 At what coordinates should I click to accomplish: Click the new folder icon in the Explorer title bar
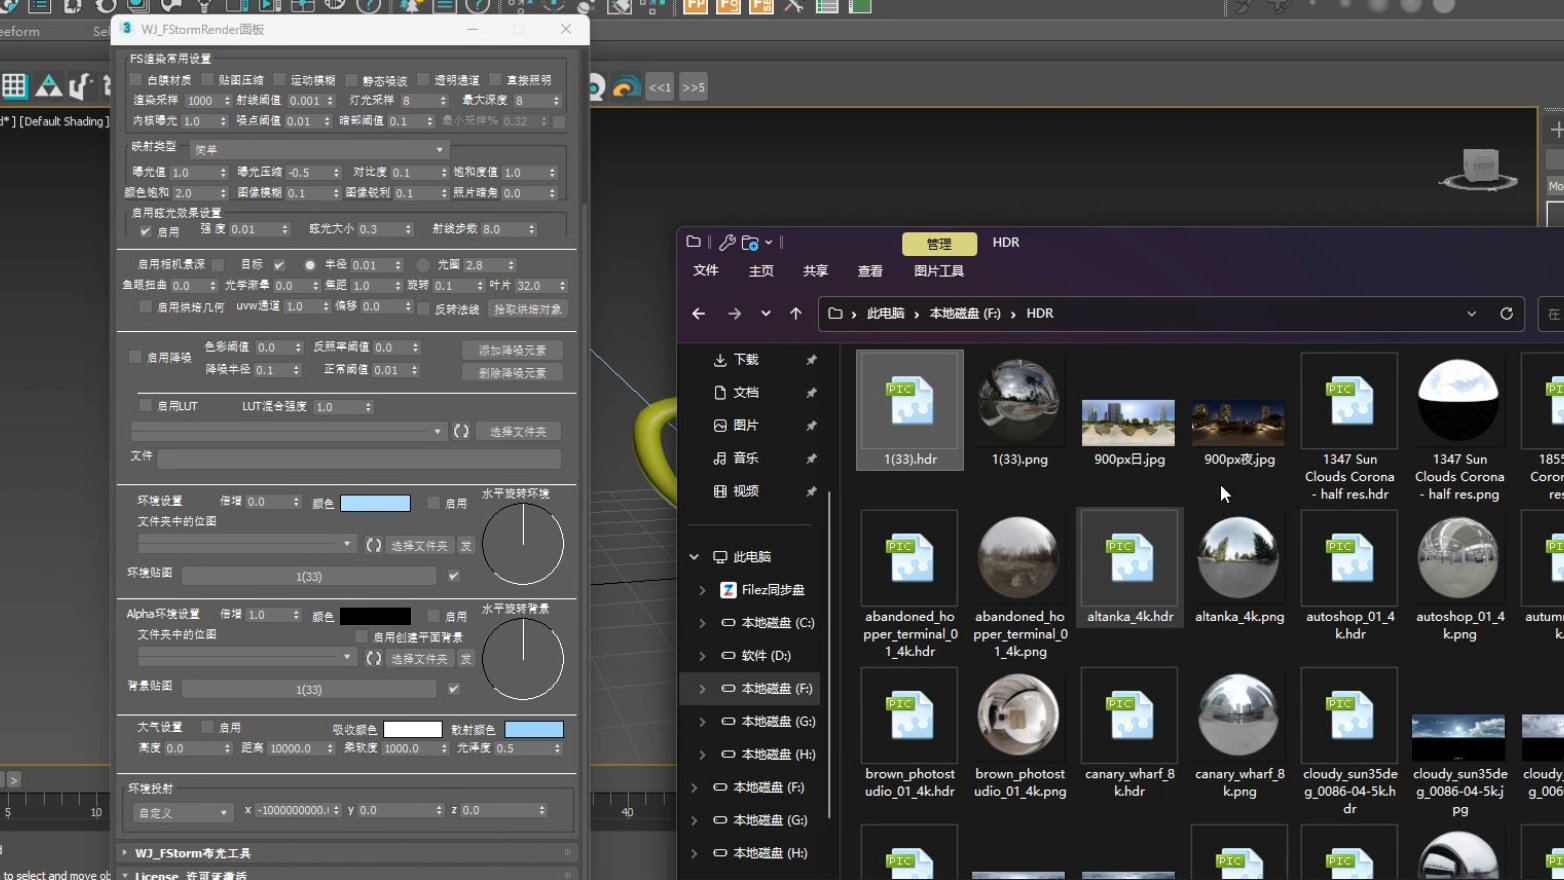pyautogui.click(x=750, y=242)
